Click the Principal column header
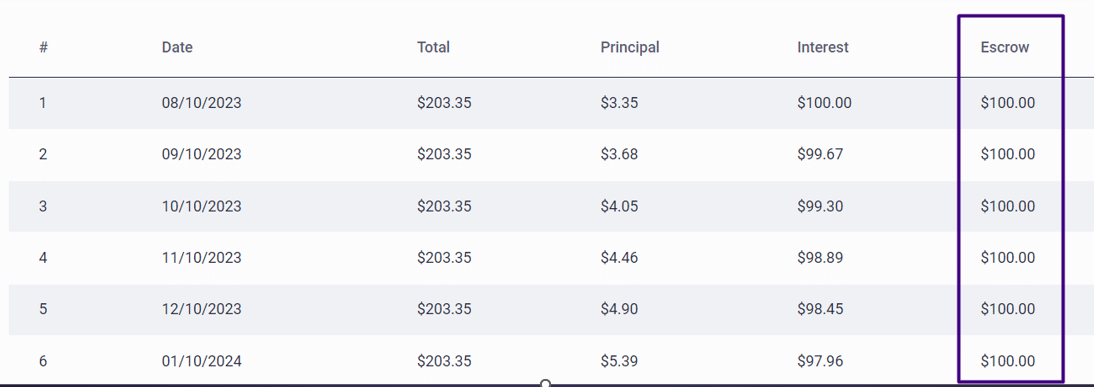The height and width of the screenshot is (387, 1094). [629, 47]
